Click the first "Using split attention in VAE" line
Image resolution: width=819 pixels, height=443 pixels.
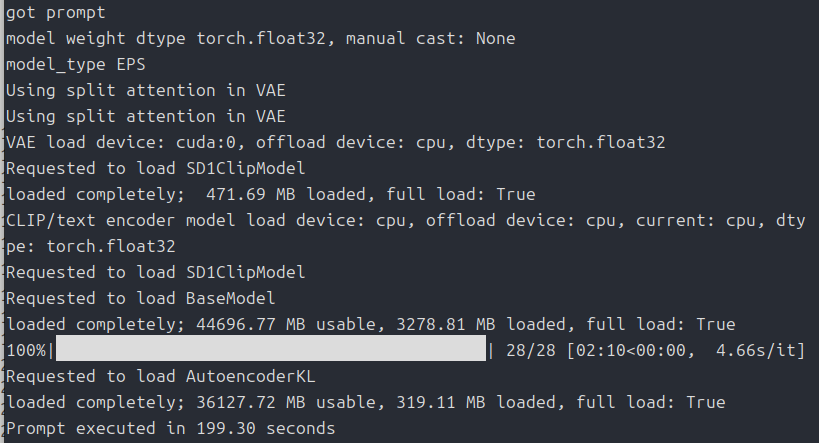tap(145, 90)
